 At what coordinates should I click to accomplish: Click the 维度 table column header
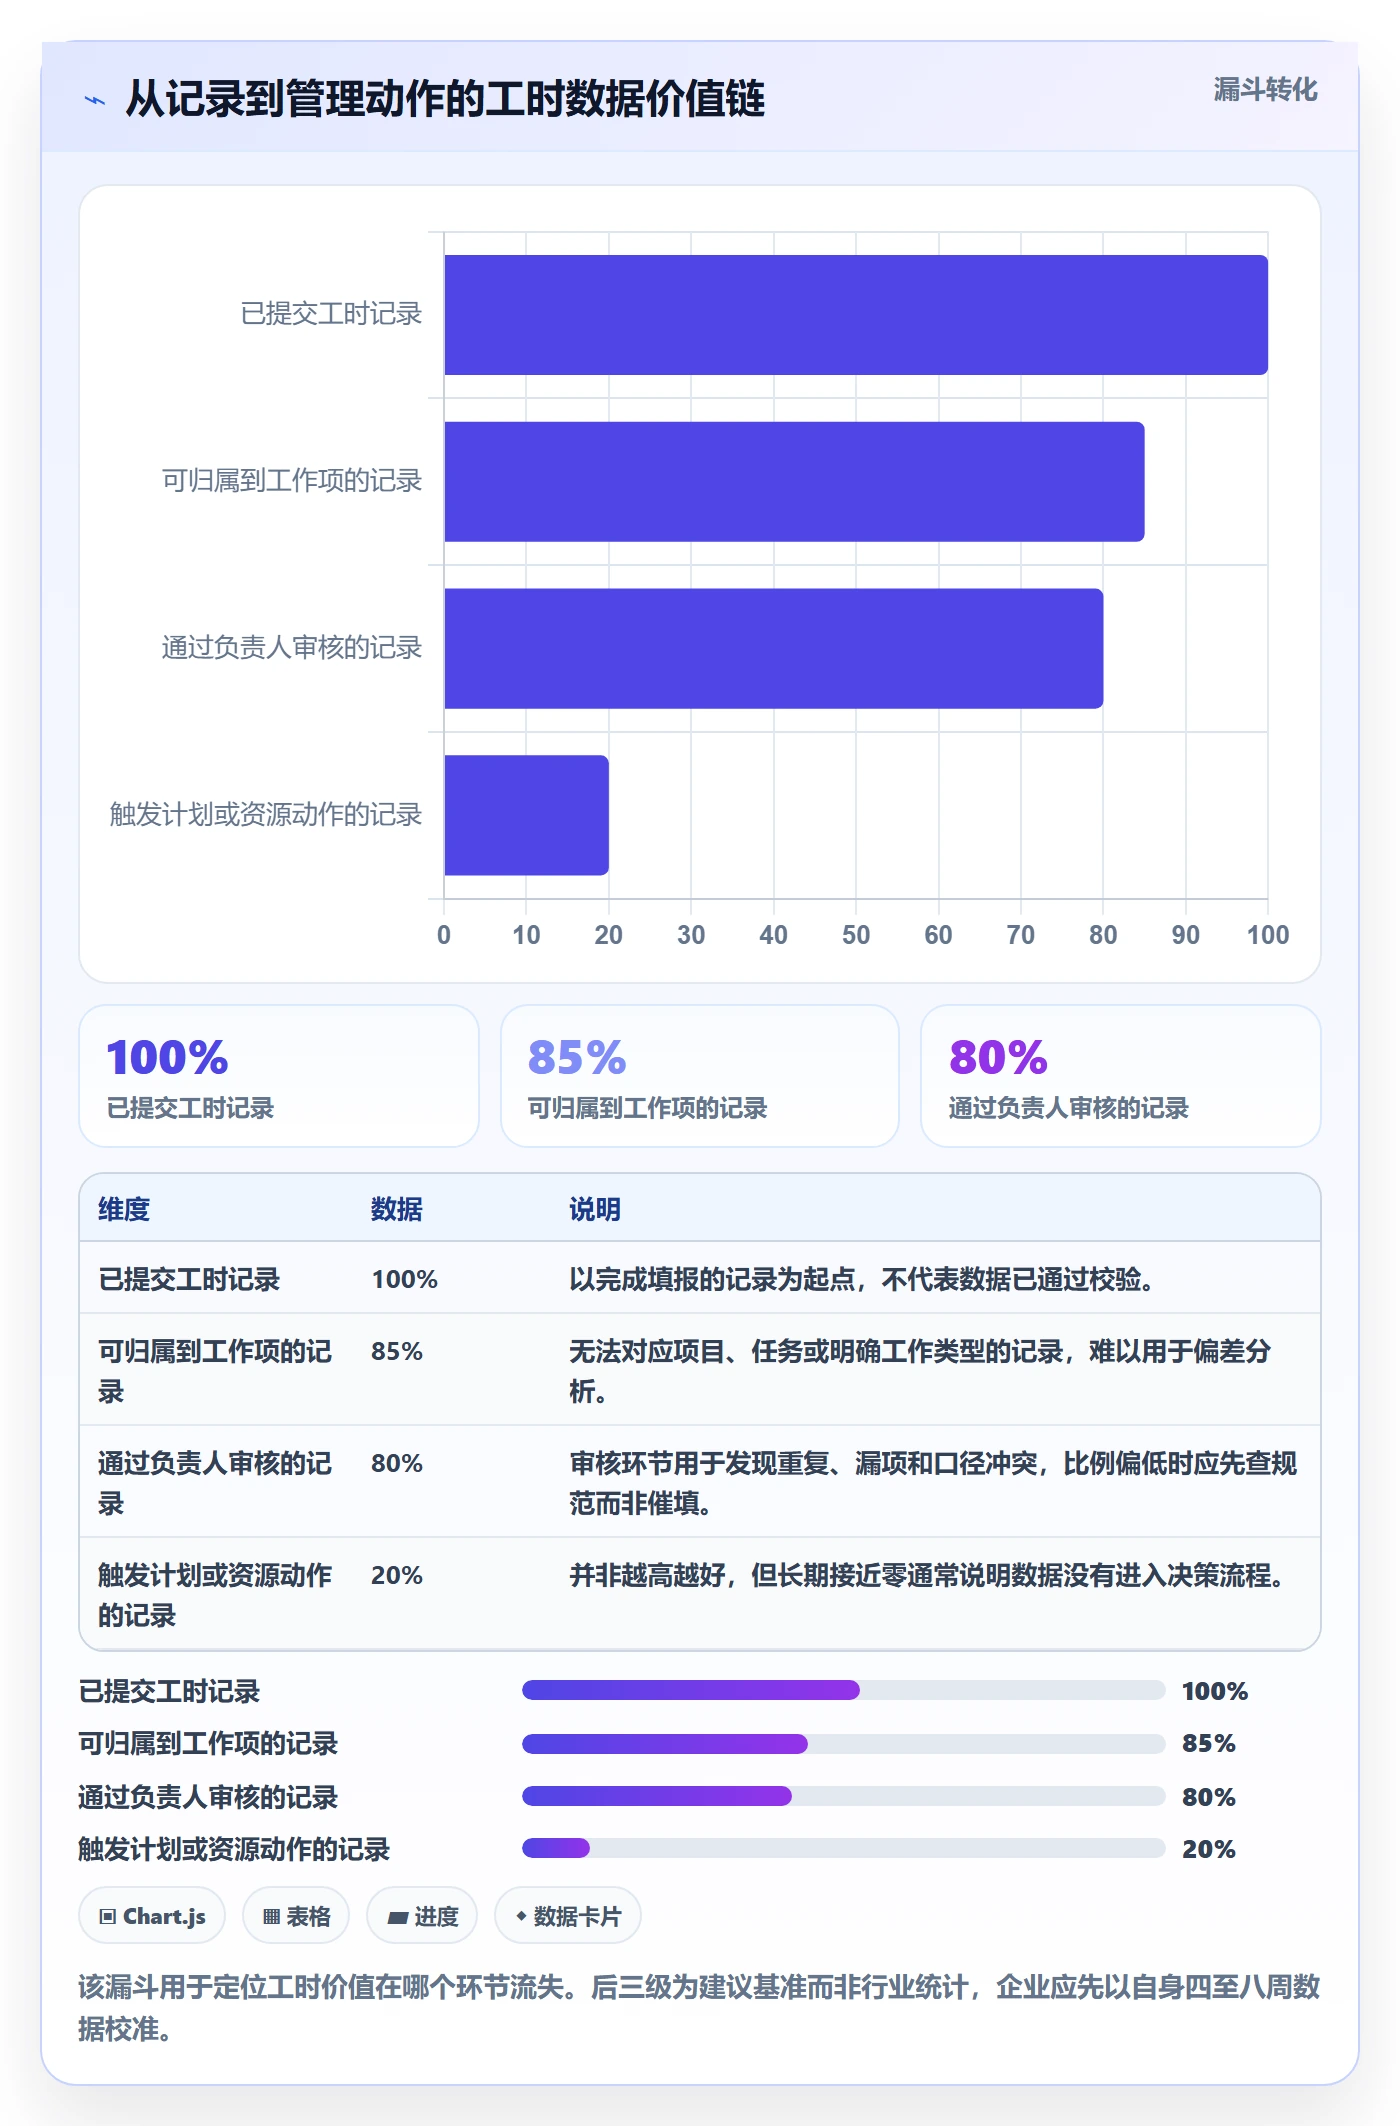(x=124, y=1209)
